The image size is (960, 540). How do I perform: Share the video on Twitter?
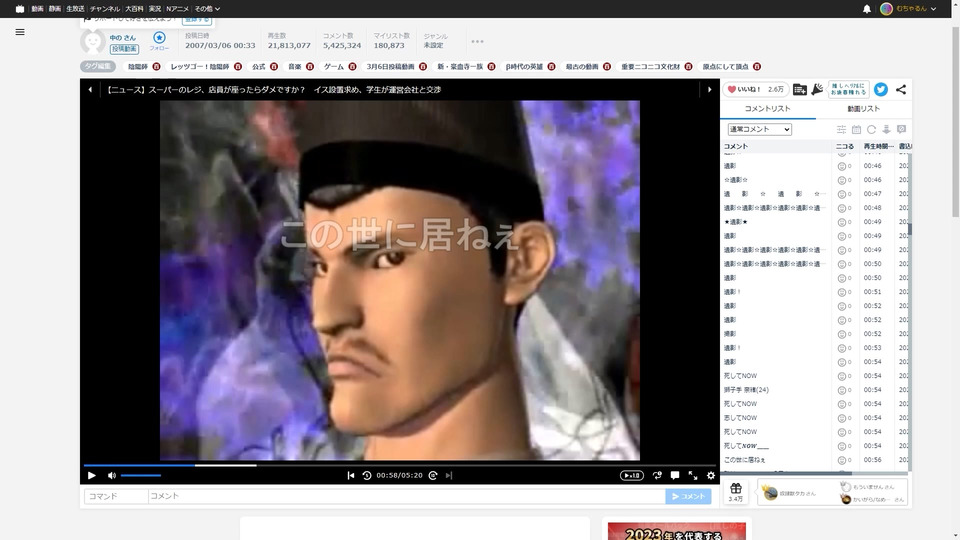click(880, 89)
